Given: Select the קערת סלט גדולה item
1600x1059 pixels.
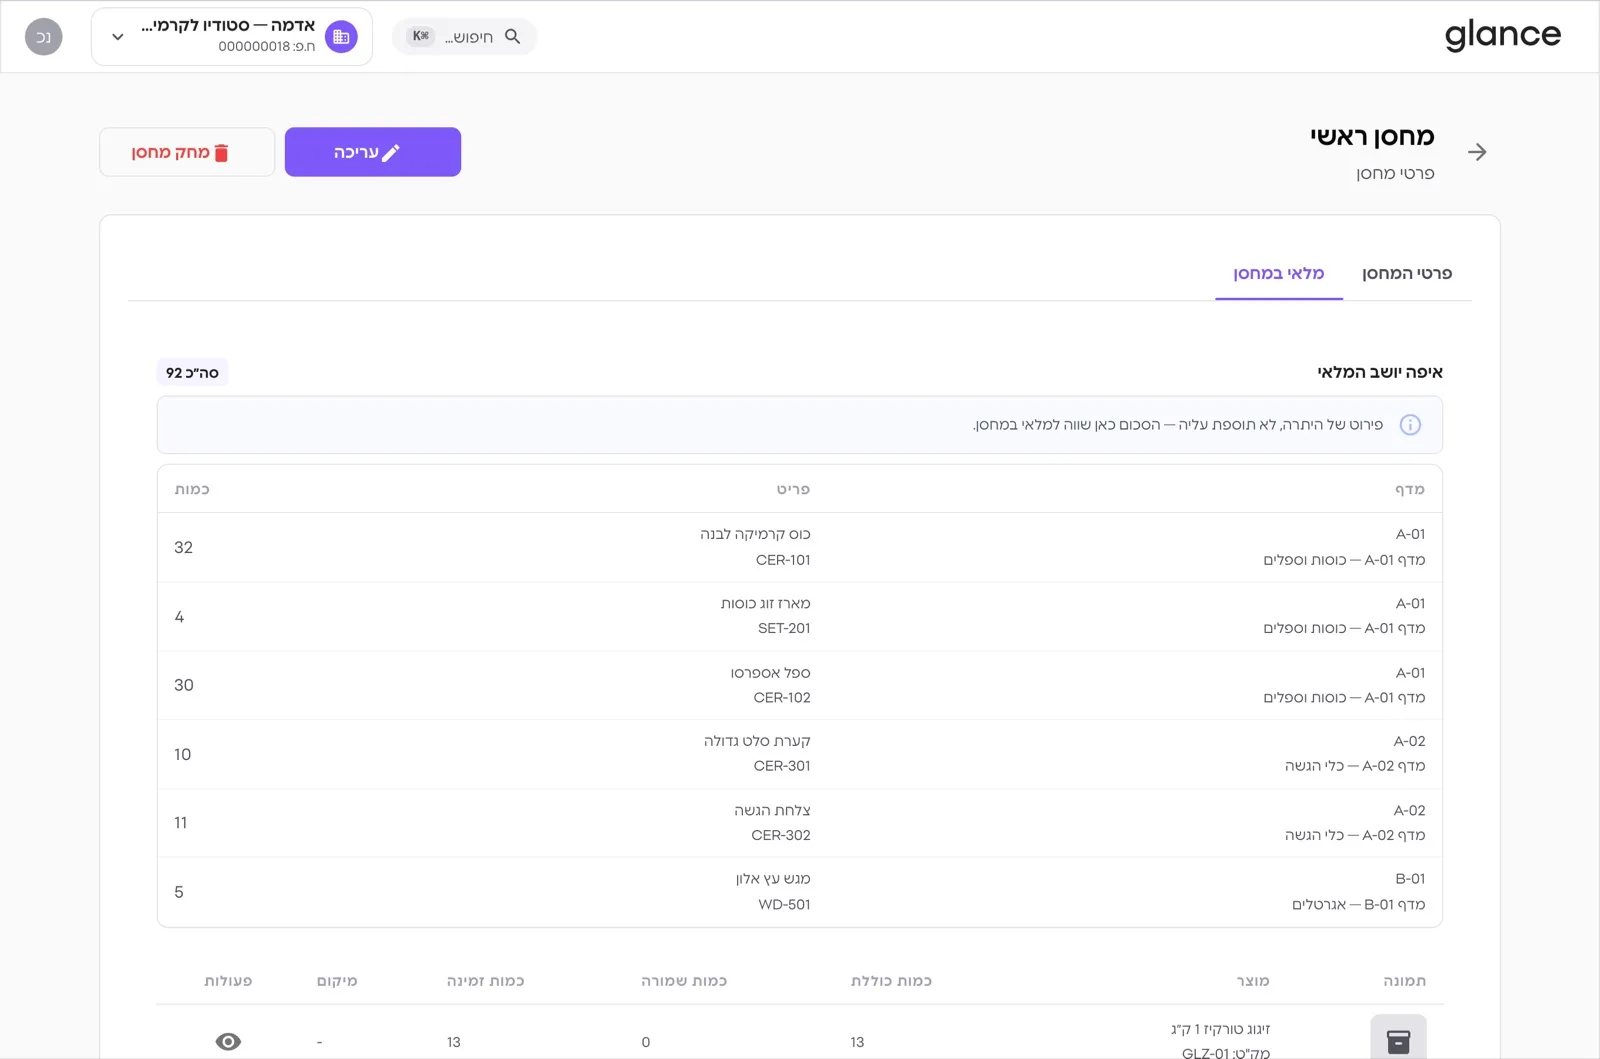Looking at the screenshot, I should (x=757, y=741).
